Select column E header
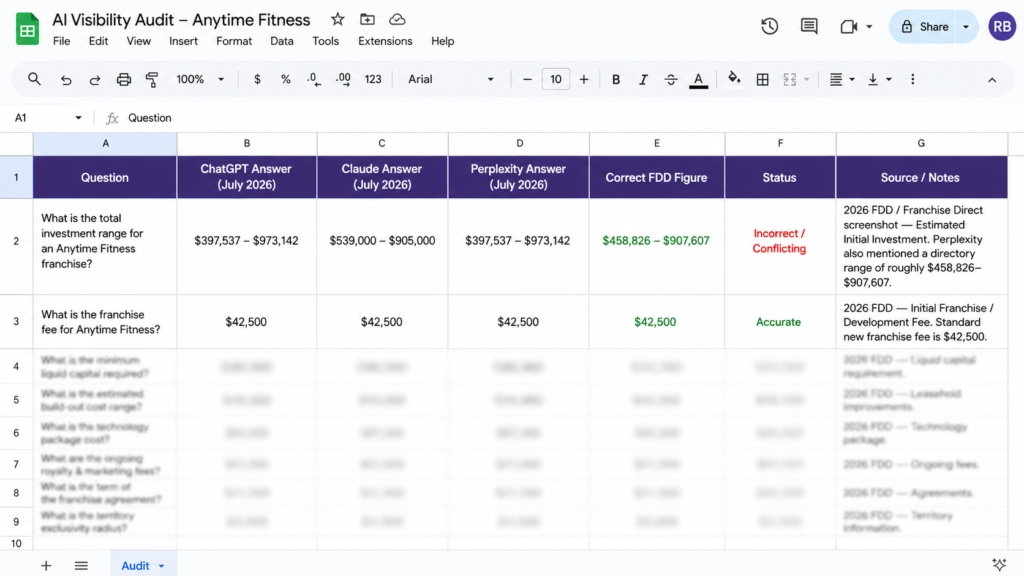 coord(657,143)
